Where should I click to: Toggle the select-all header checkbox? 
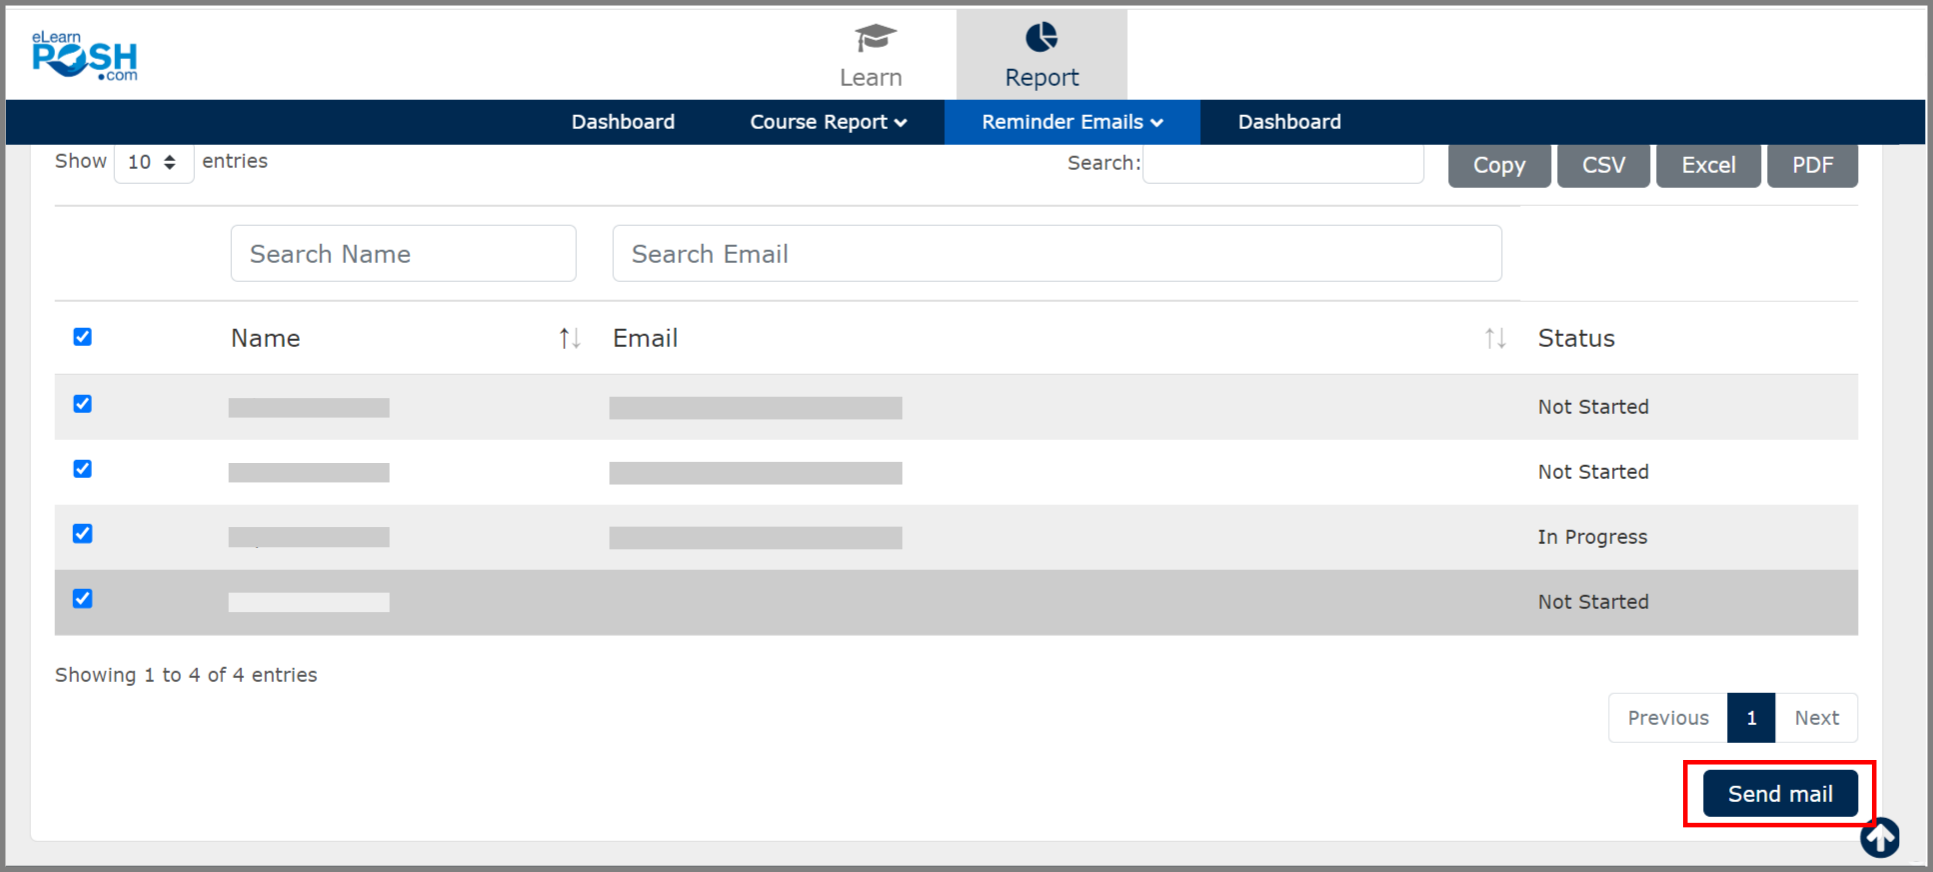pyautogui.click(x=83, y=337)
